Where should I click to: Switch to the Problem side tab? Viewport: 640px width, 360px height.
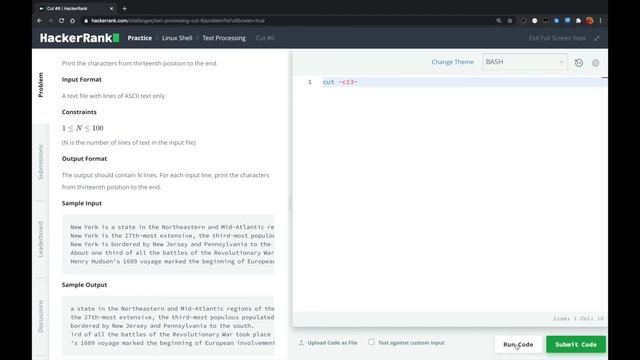(40, 85)
